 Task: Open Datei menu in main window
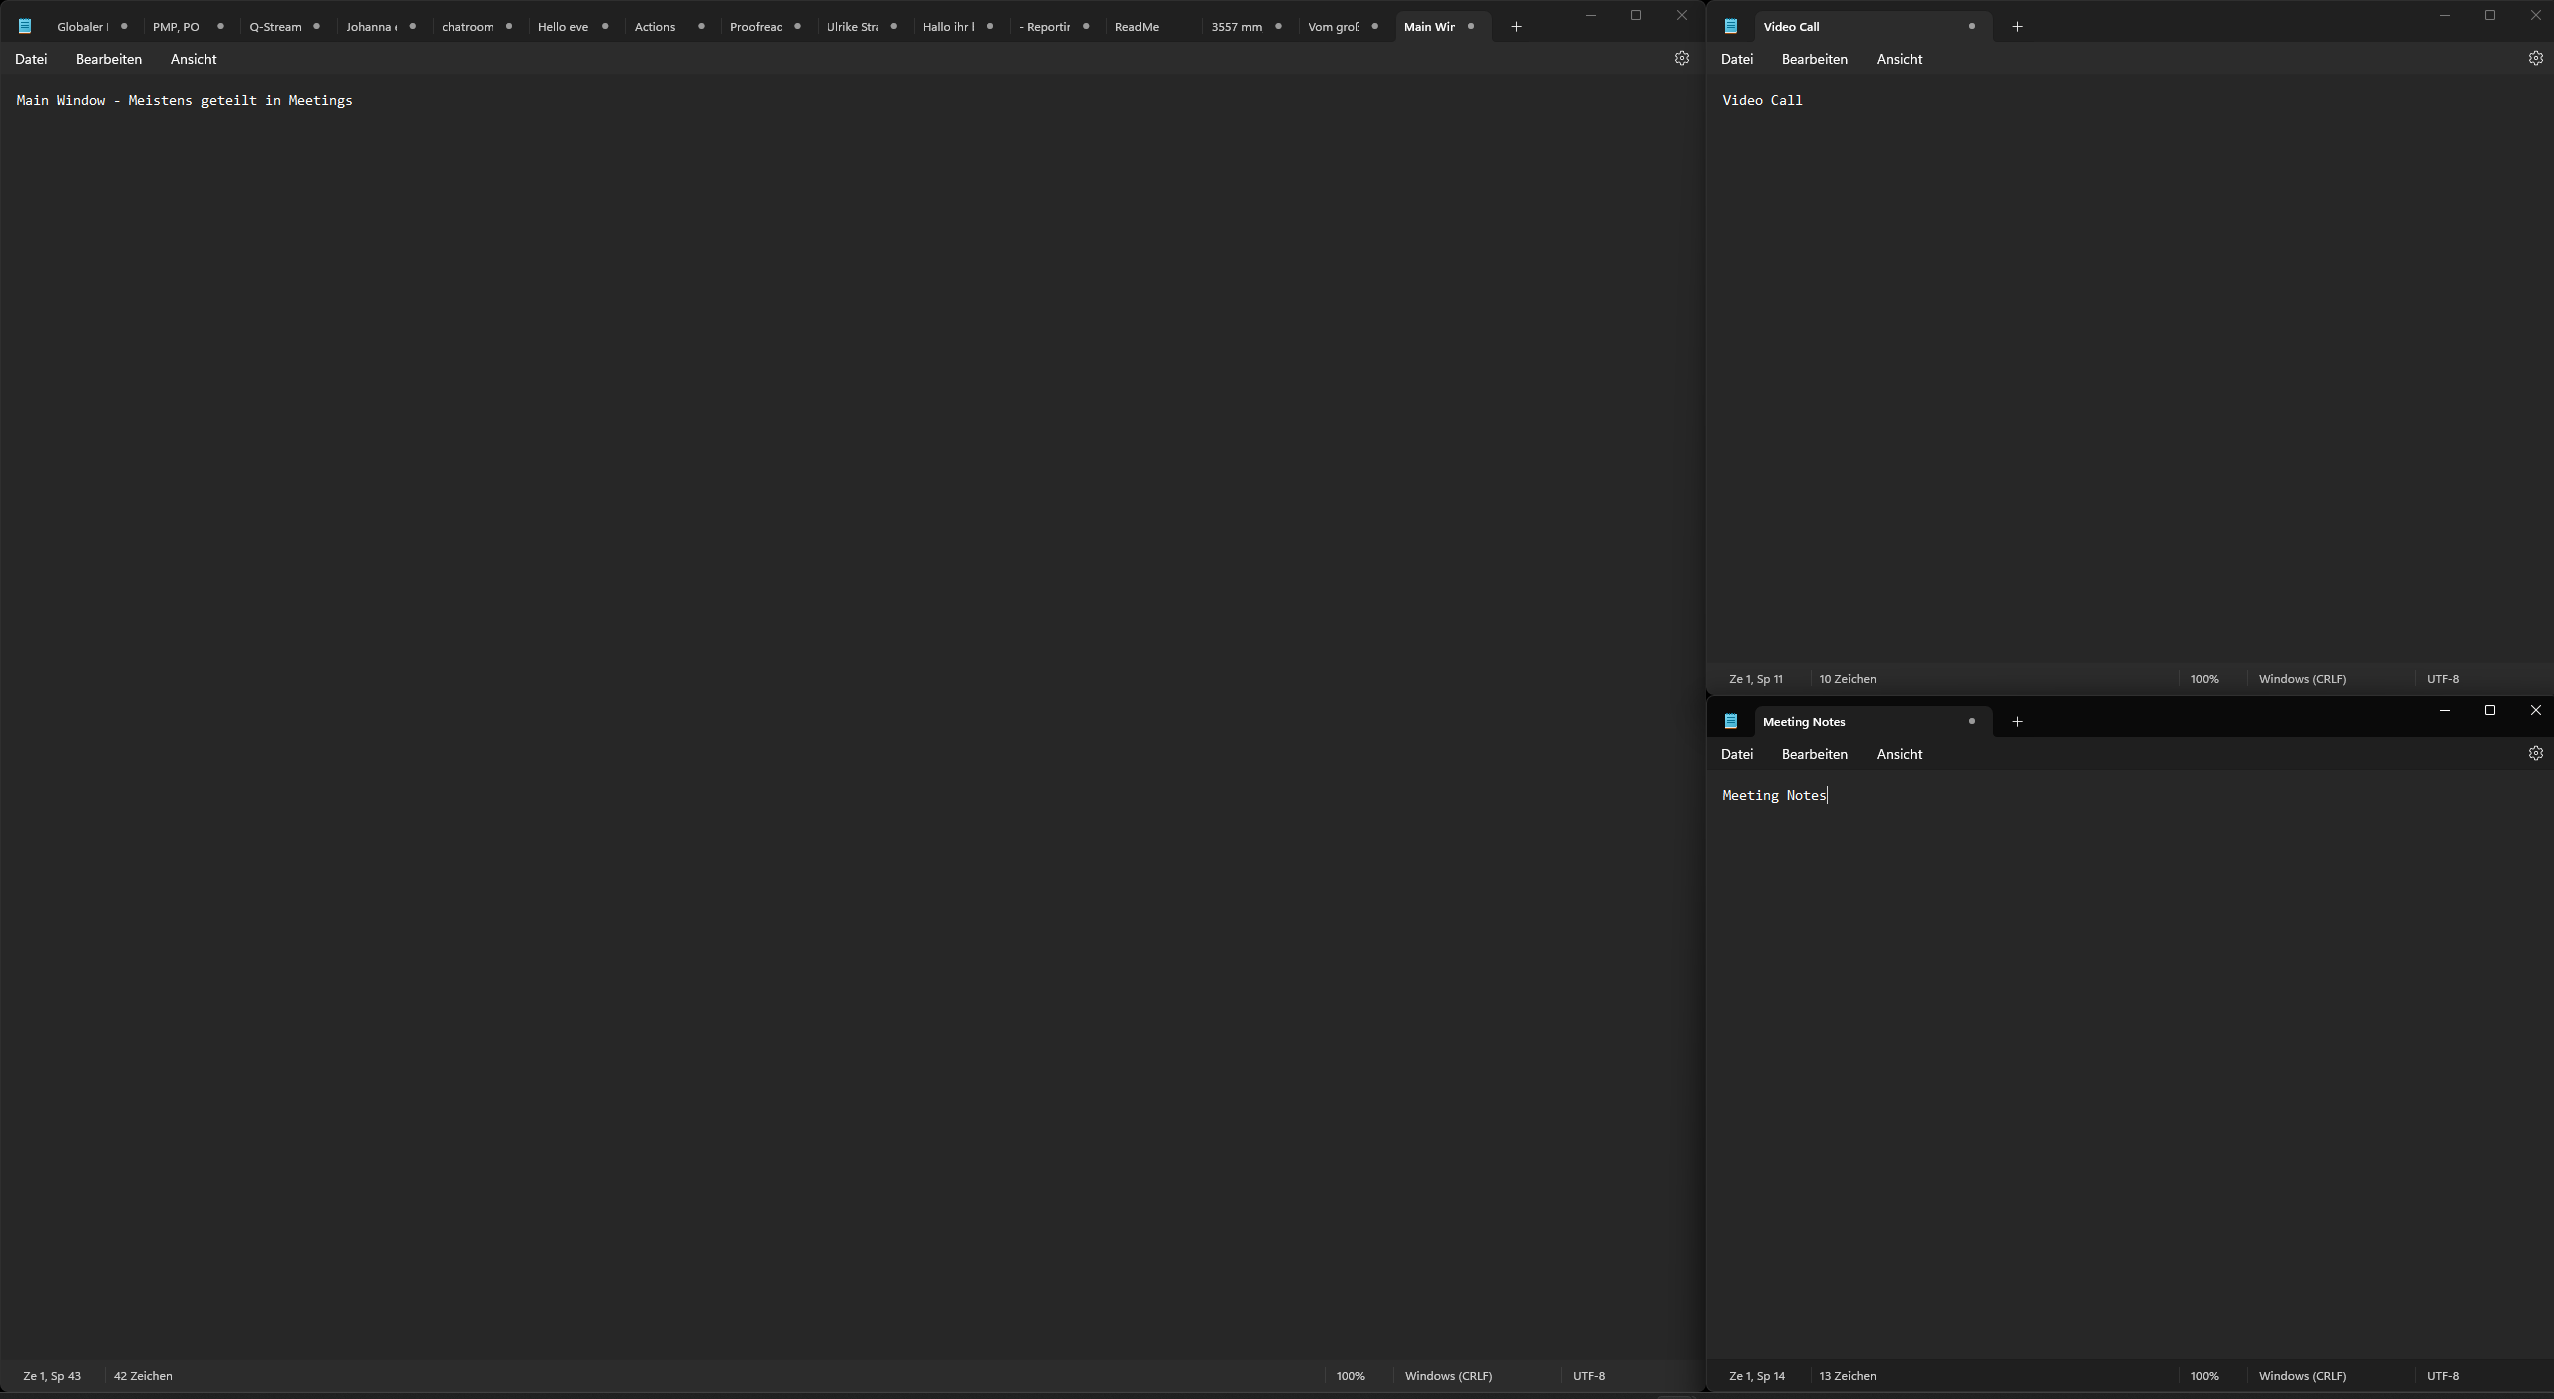tap(31, 59)
